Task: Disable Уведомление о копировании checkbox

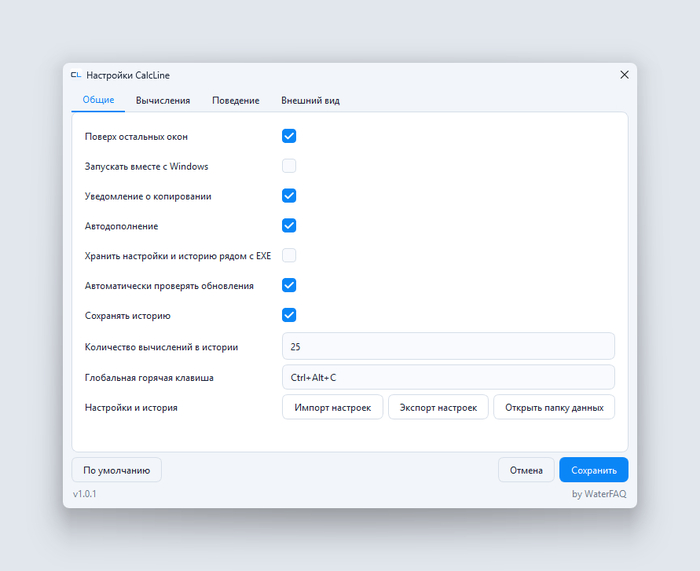Action: [289, 196]
